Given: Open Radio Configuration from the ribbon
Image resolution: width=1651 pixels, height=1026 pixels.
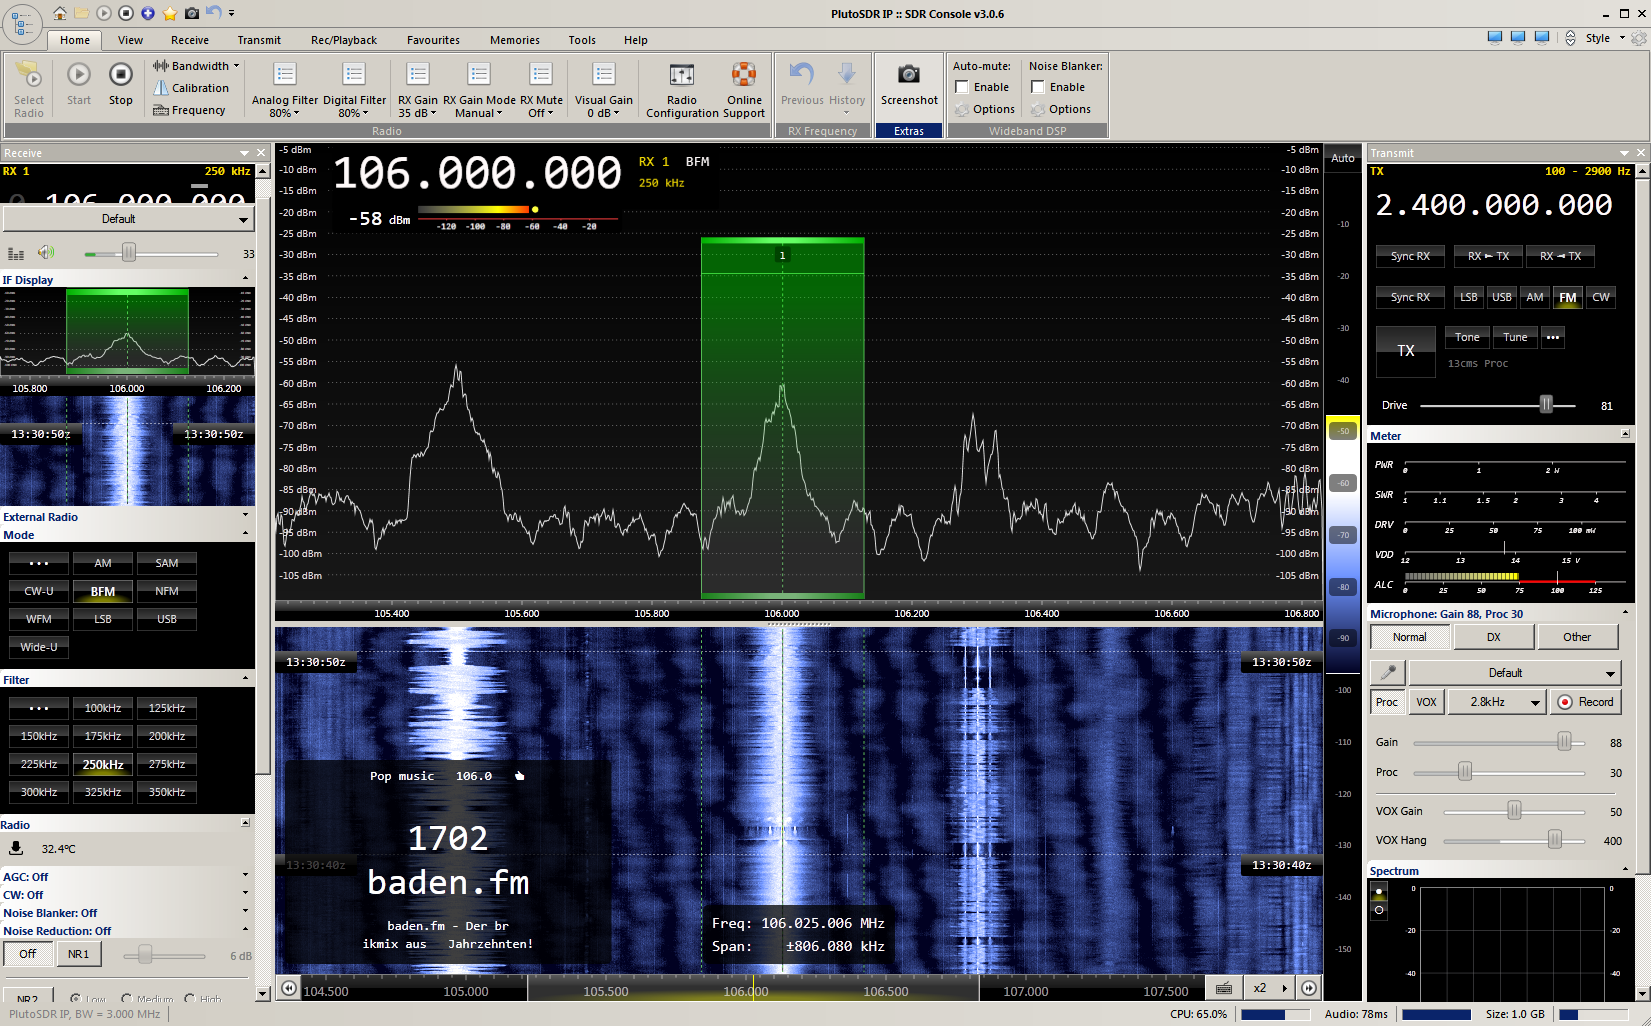Looking at the screenshot, I should tap(681, 75).
